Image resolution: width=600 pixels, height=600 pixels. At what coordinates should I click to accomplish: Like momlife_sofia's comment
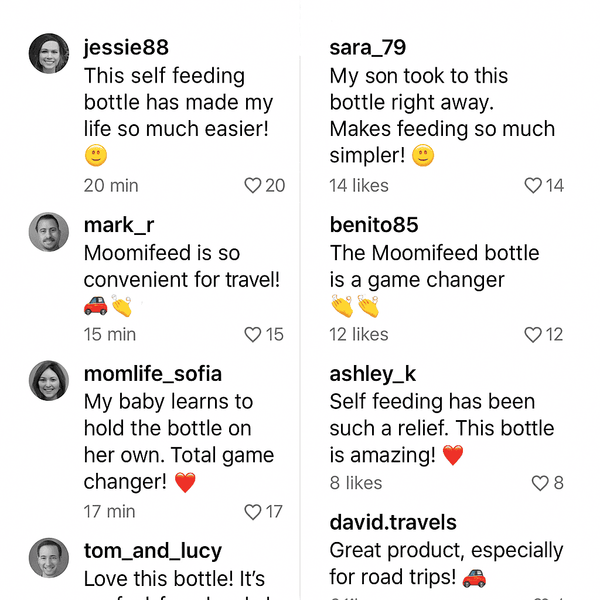pyautogui.click(x=253, y=511)
